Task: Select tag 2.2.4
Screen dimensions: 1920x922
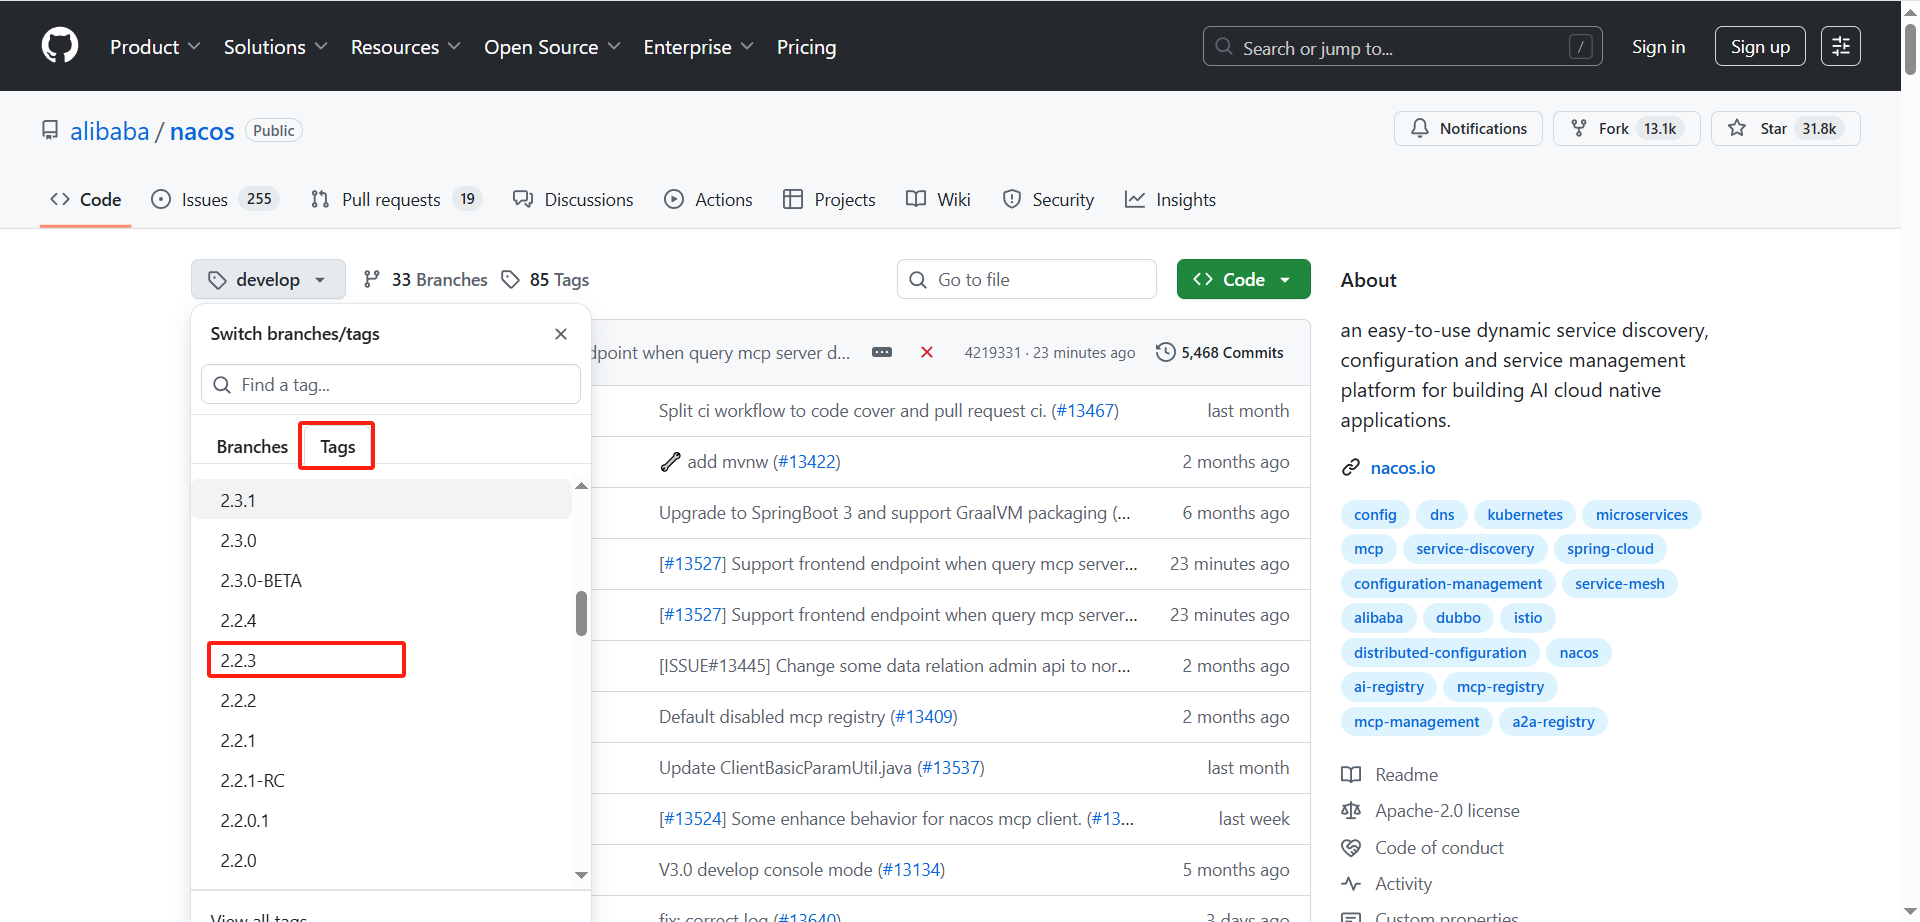Action: point(381,620)
